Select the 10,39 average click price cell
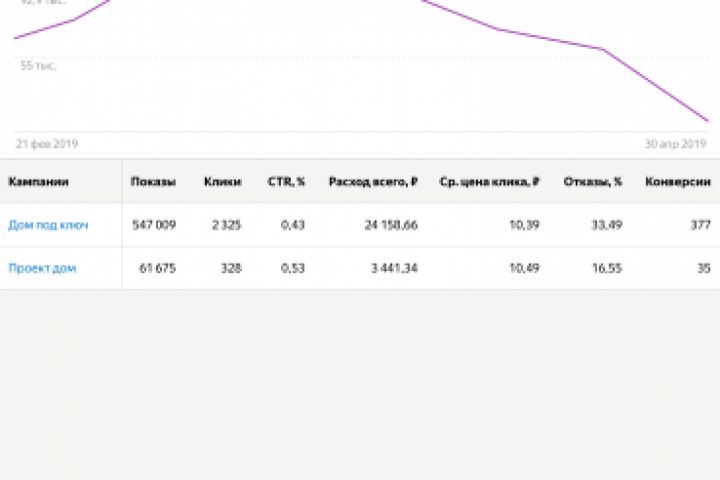 tap(524, 225)
